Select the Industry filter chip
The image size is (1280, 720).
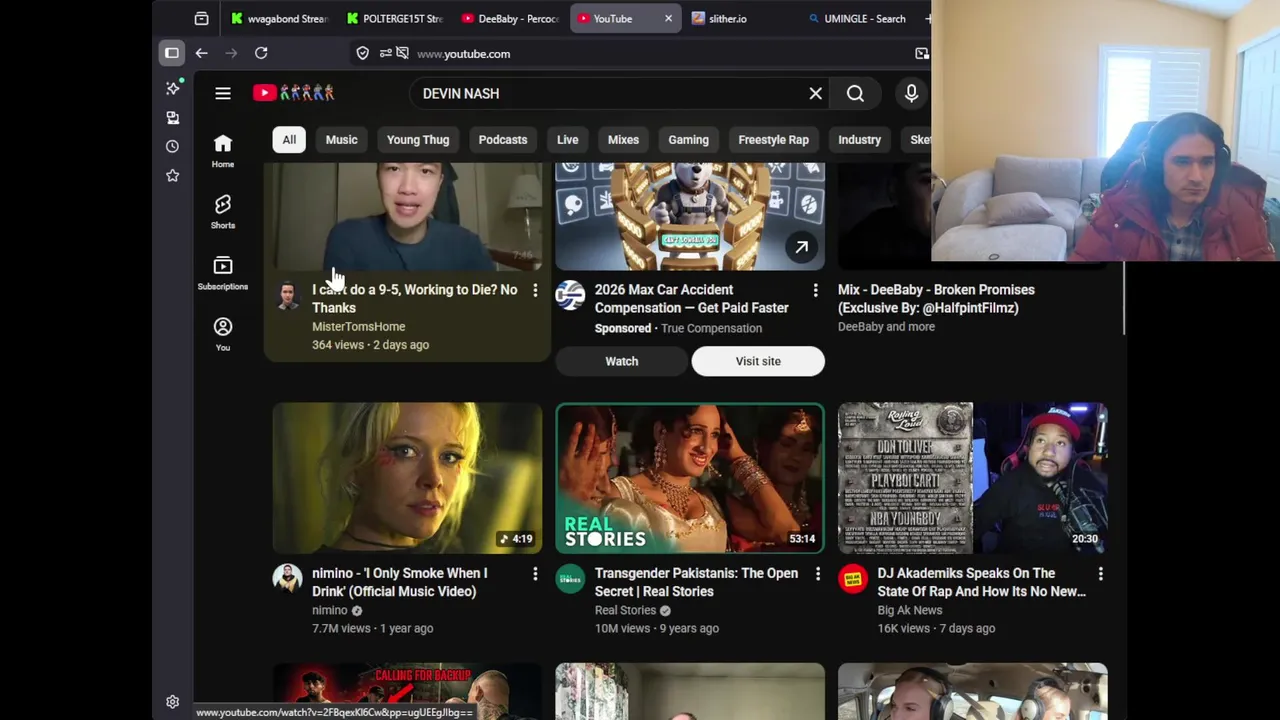859,140
